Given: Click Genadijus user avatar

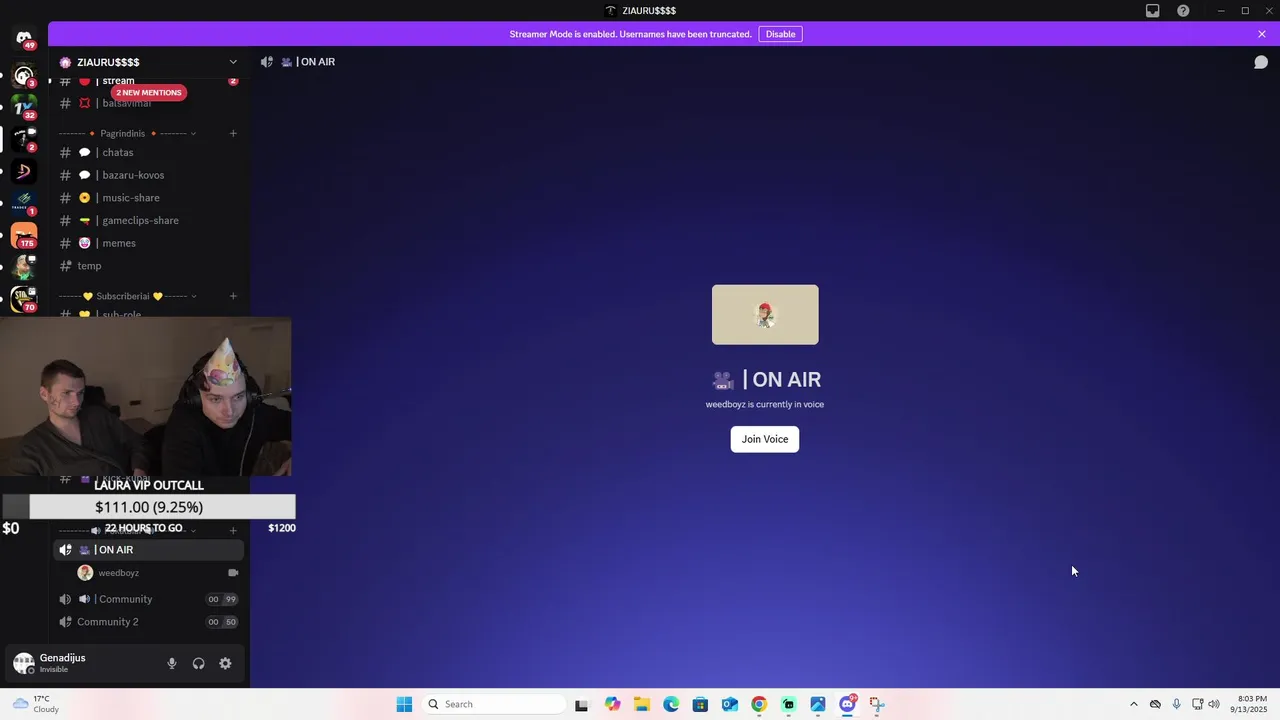Looking at the screenshot, I should click(x=23, y=663).
